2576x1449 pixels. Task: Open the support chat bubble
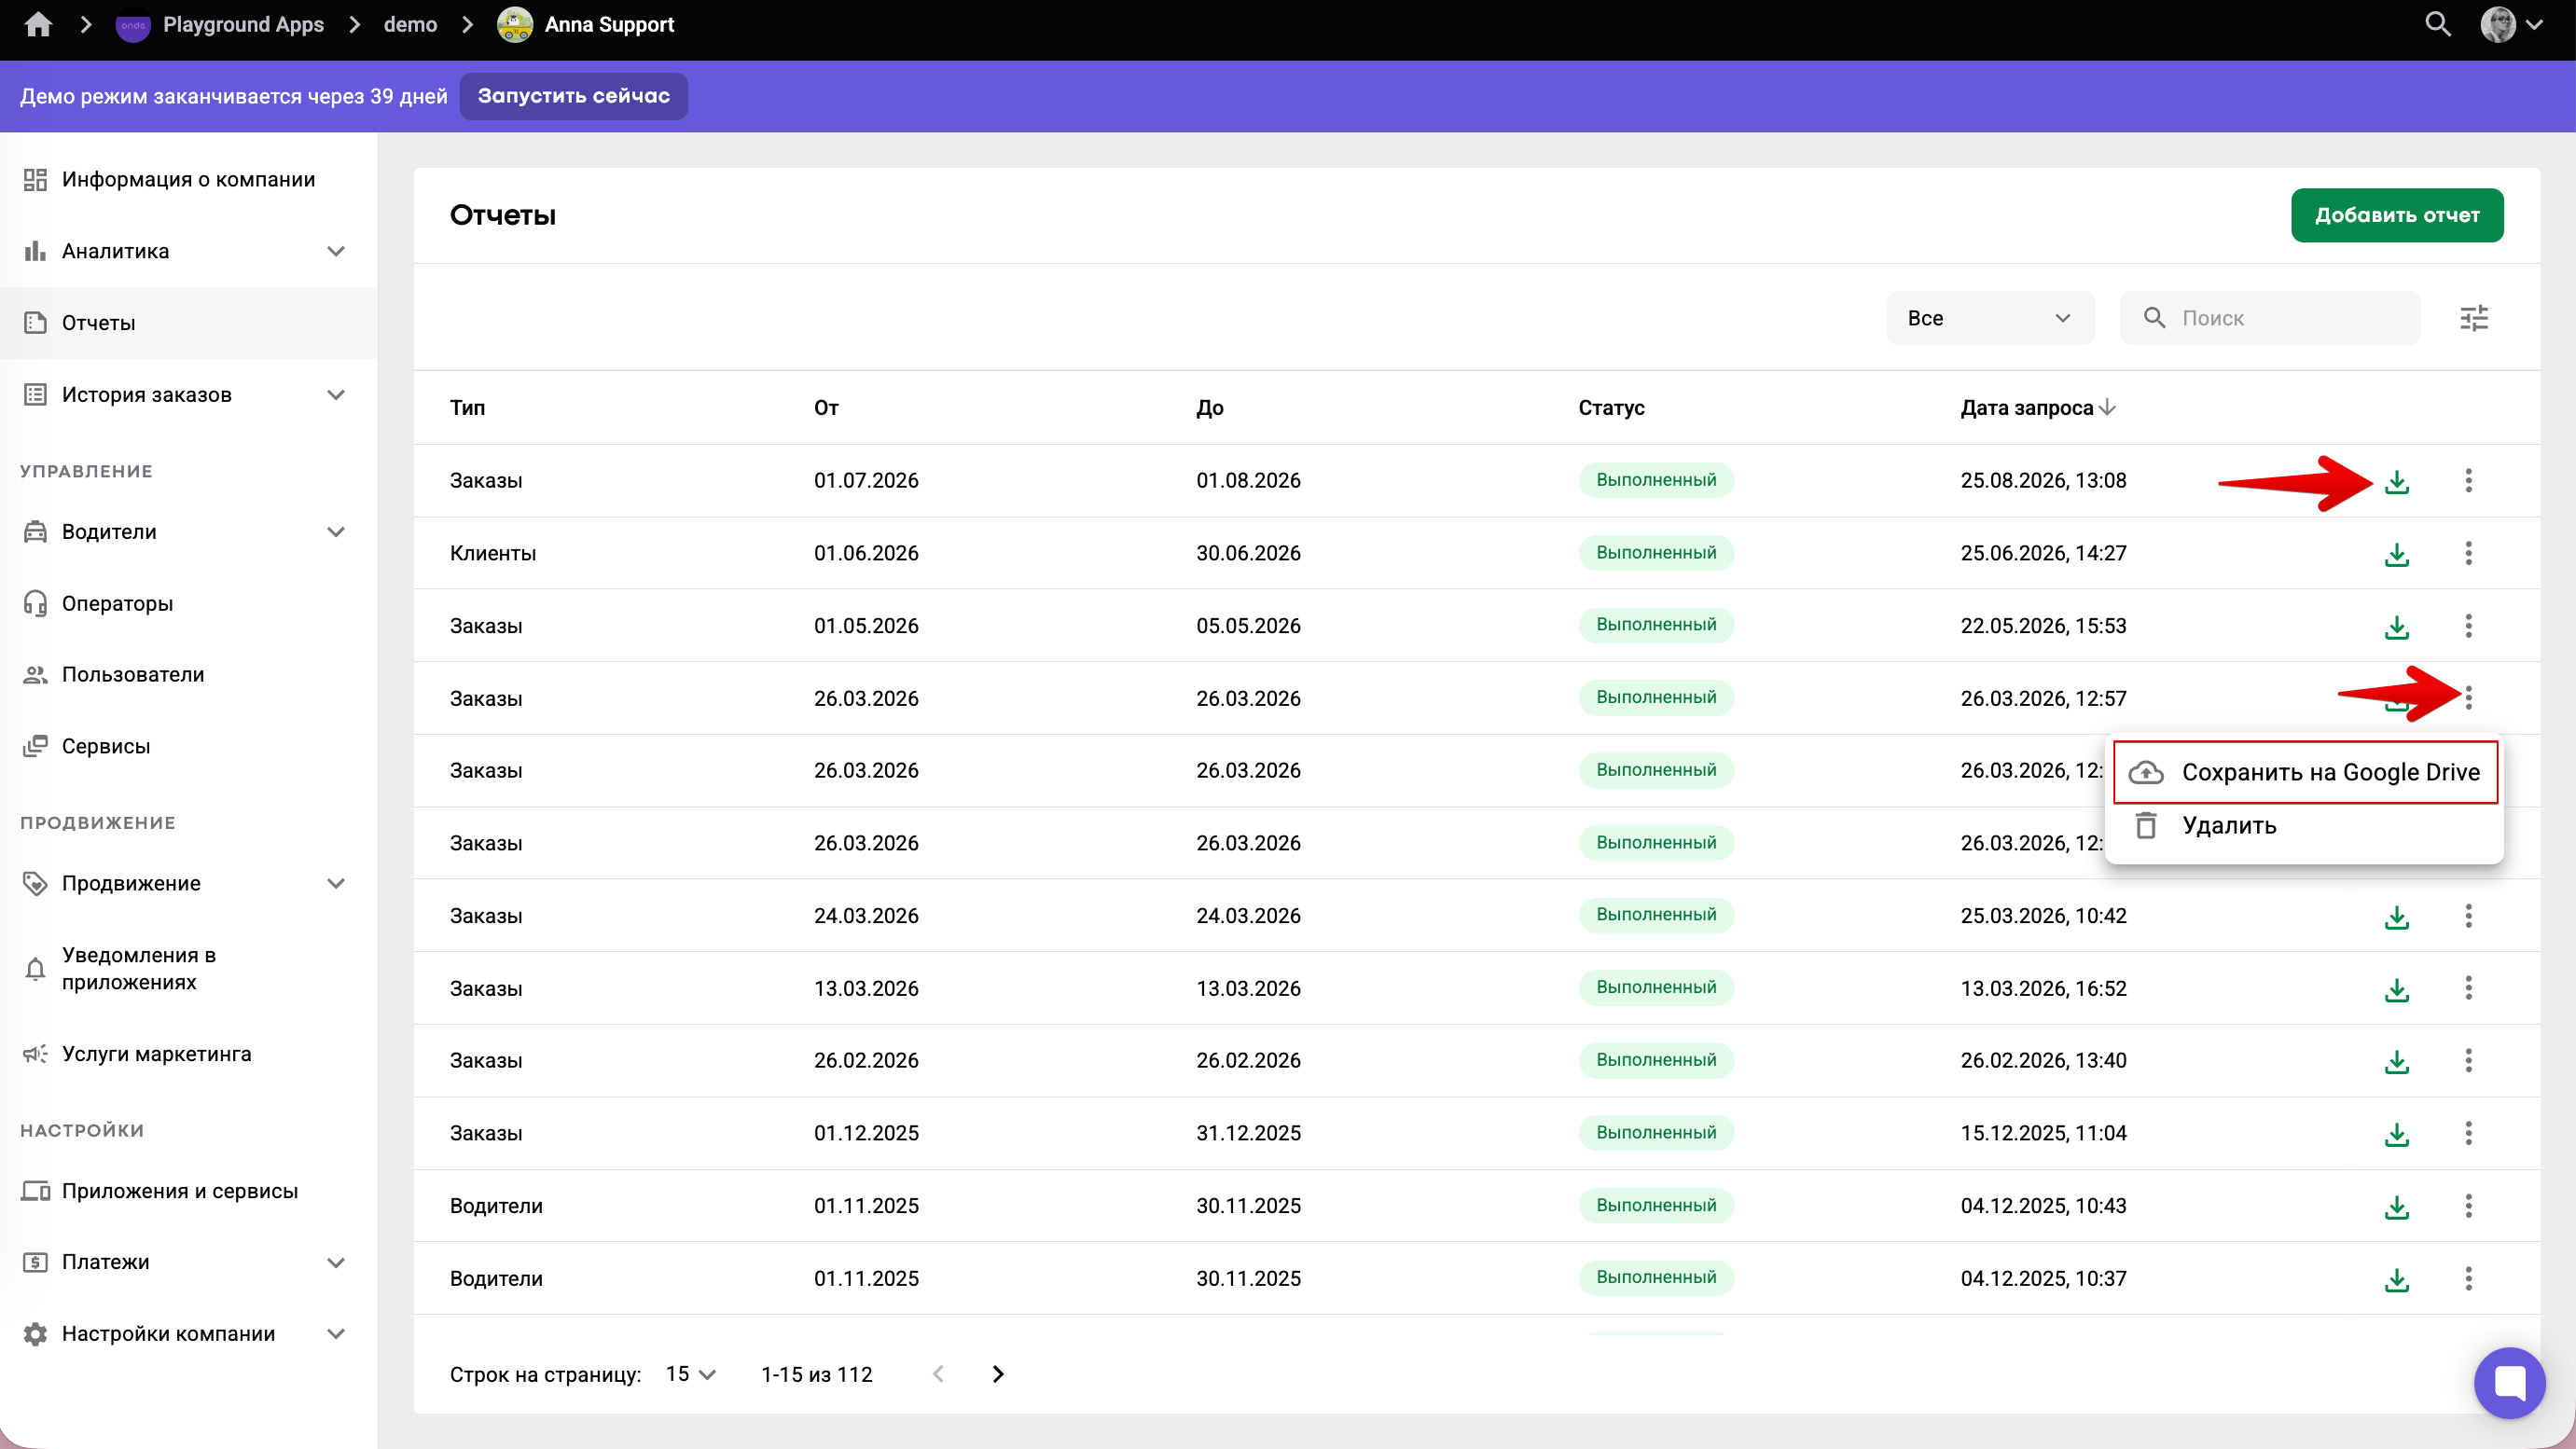[2509, 1383]
